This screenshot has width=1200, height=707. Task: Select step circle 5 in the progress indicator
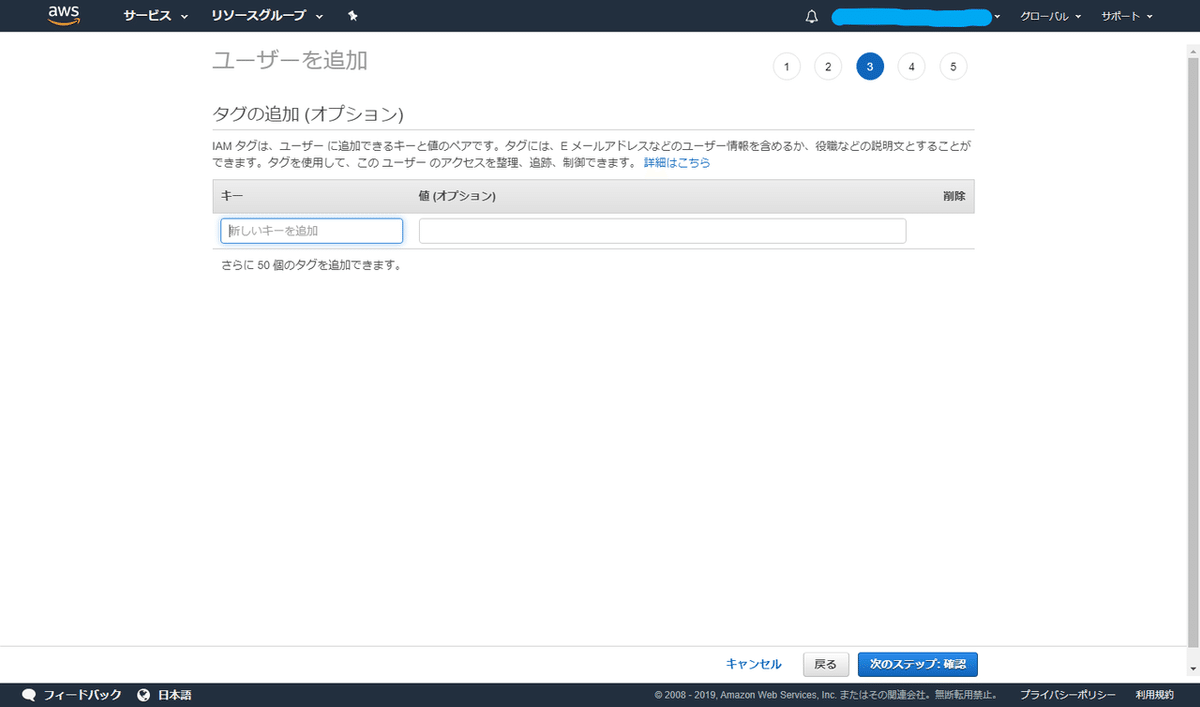point(953,66)
